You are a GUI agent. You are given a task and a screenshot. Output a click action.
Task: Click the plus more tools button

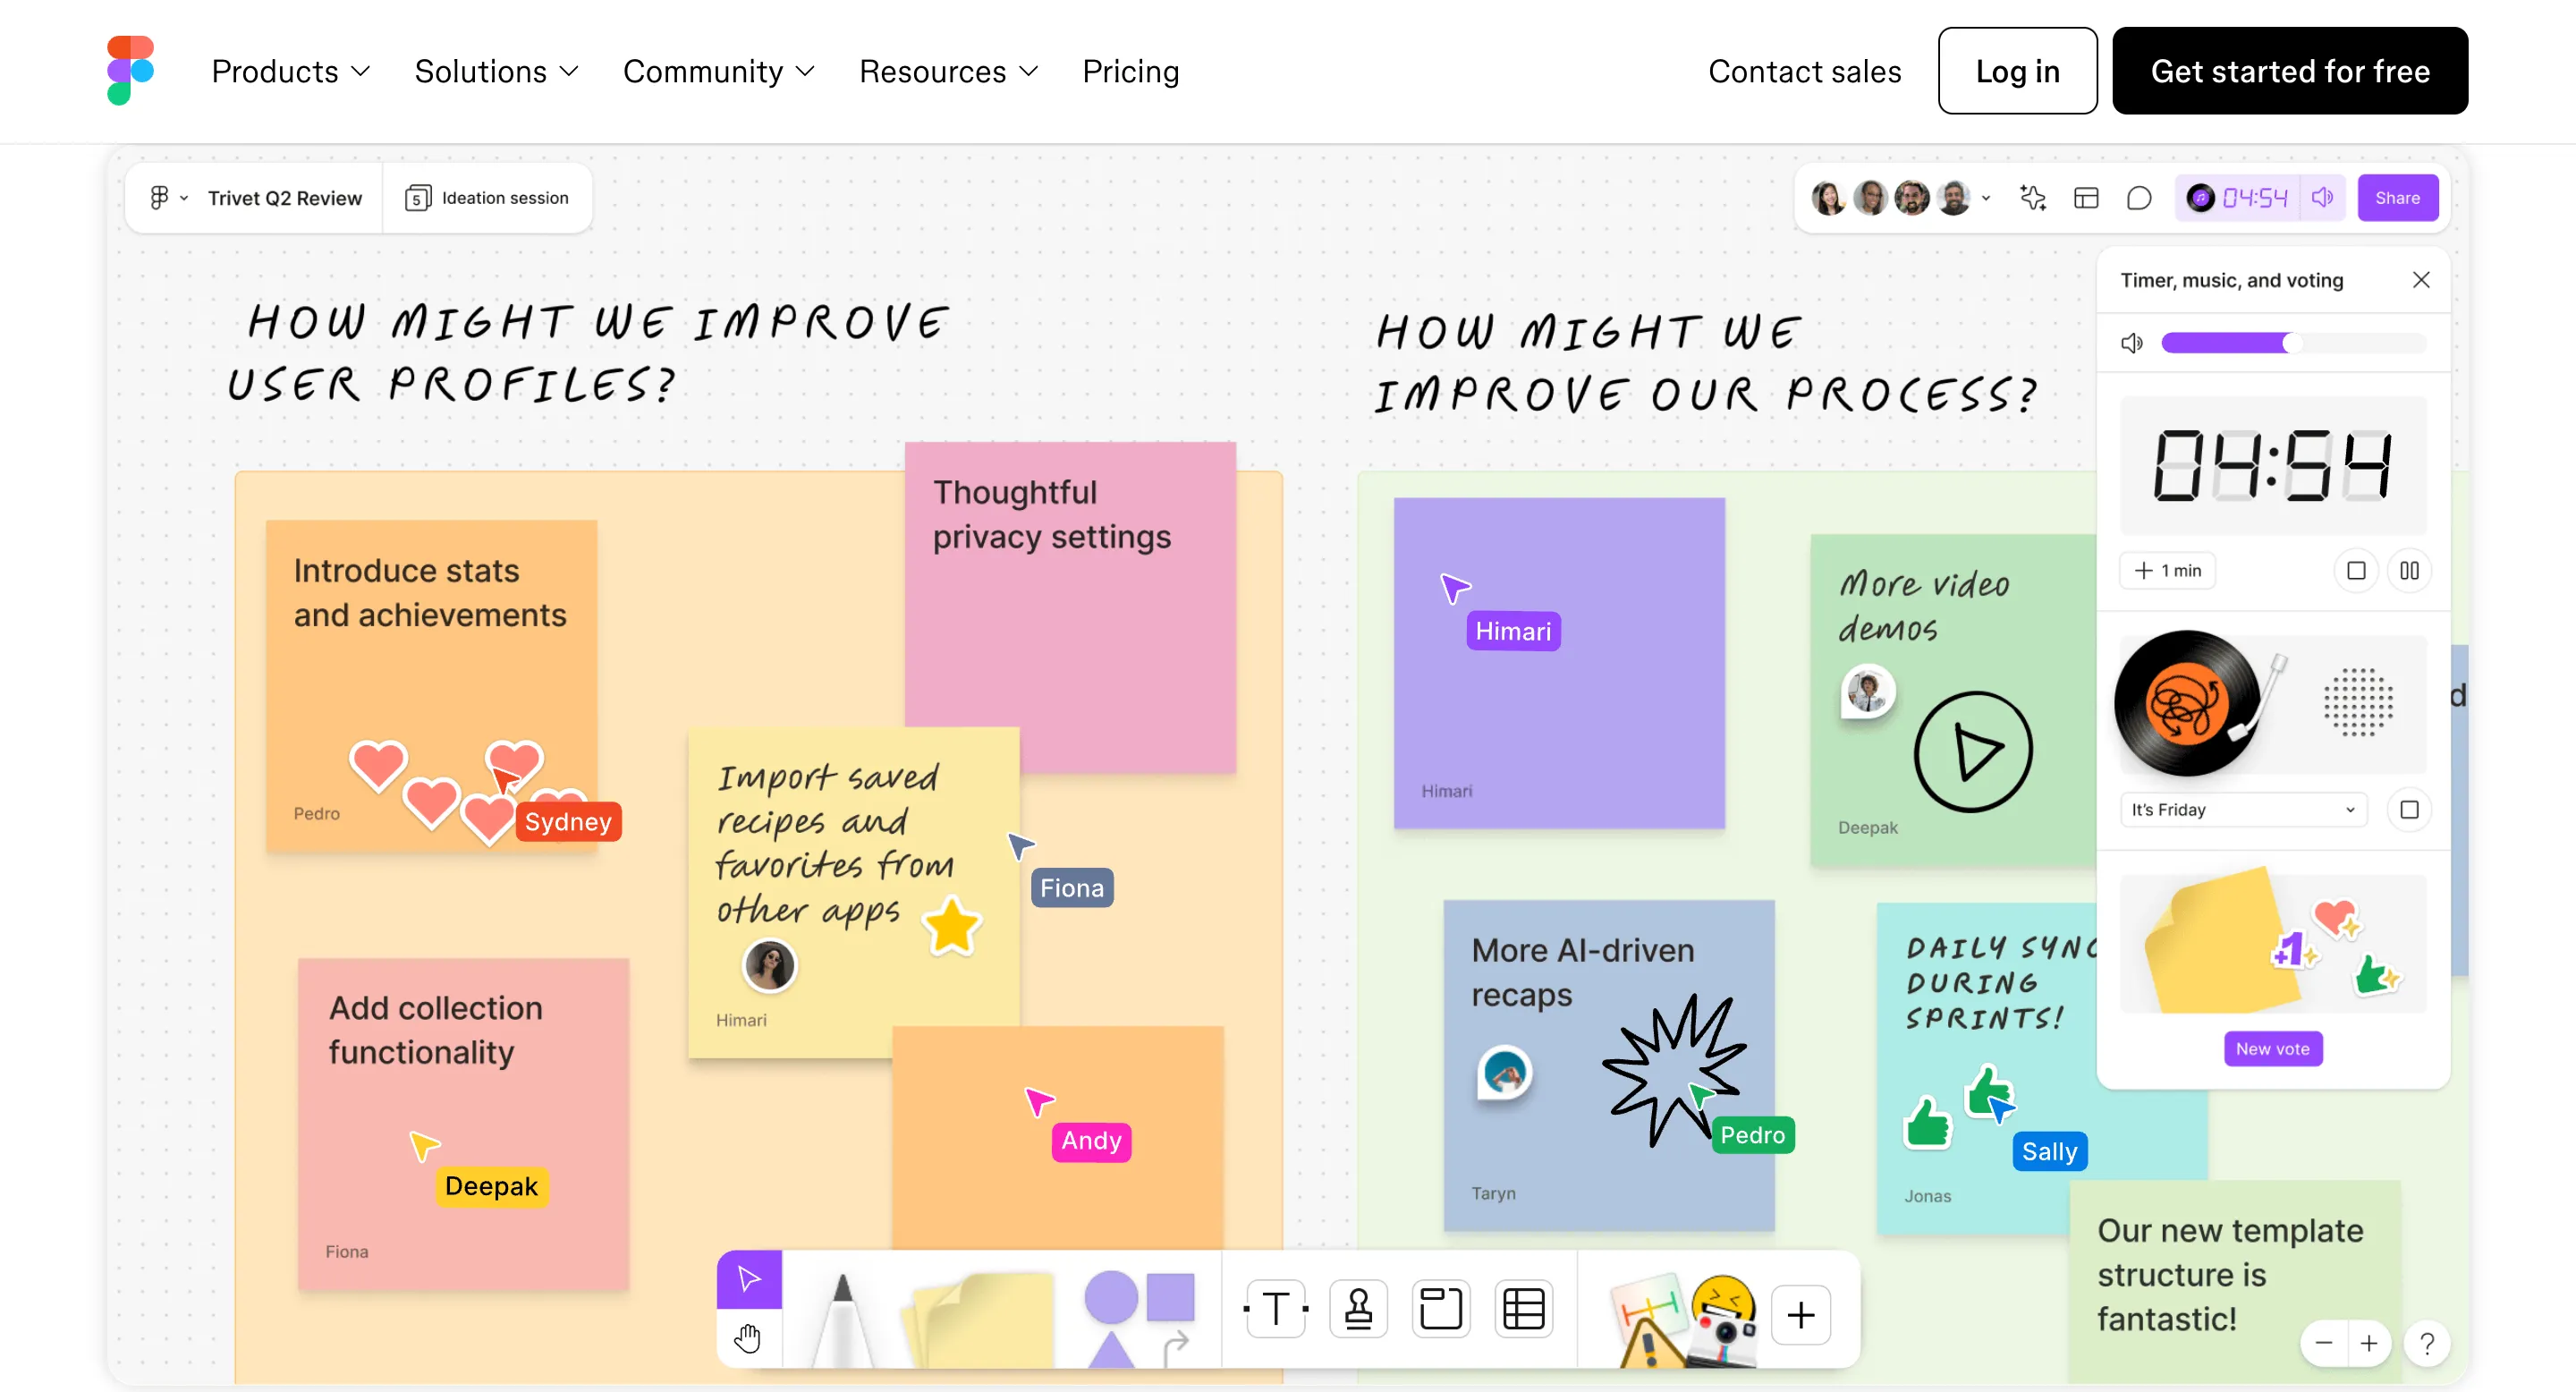(1801, 1315)
